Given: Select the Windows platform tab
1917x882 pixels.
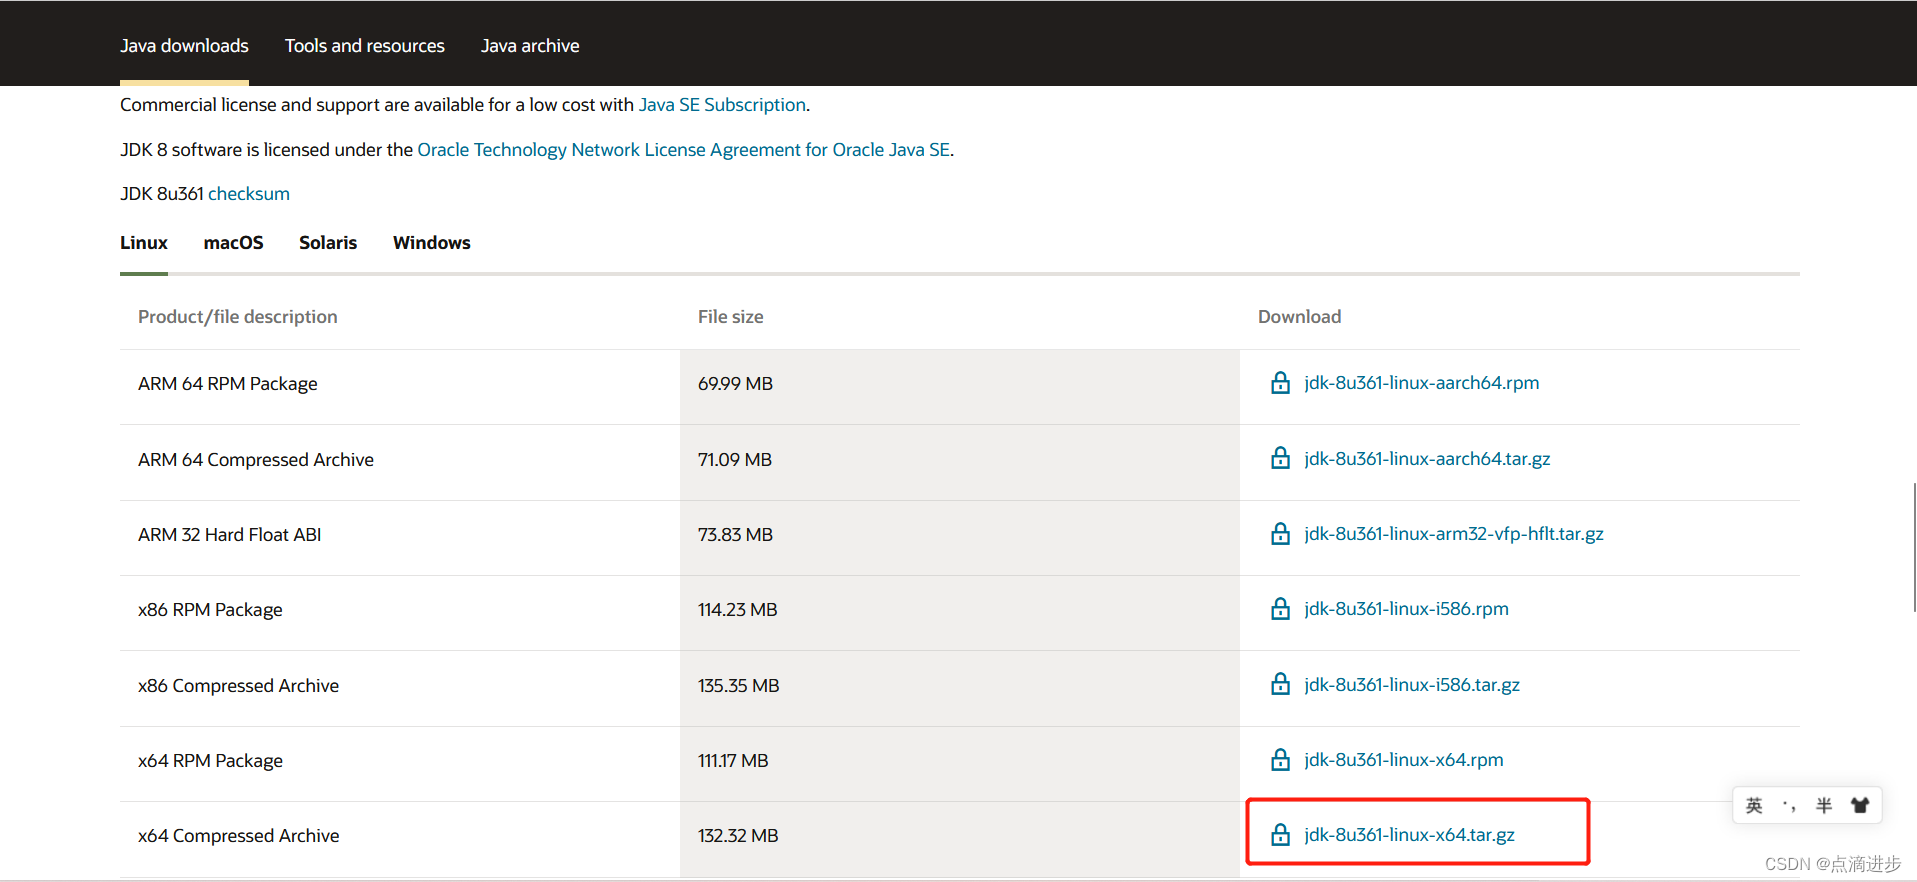Looking at the screenshot, I should [x=432, y=243].
